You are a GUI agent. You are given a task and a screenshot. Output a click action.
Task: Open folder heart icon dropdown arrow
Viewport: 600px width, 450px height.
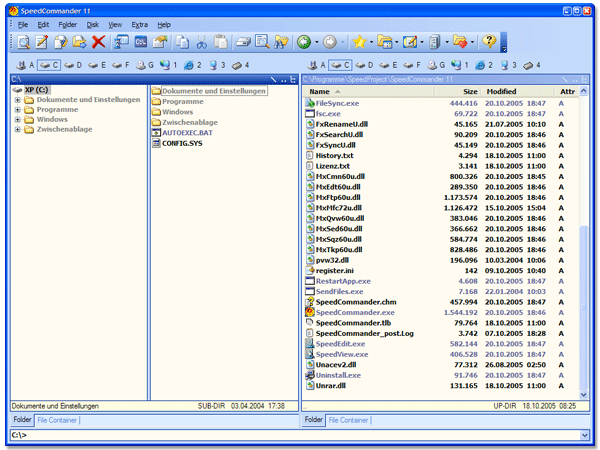point(472,42)
